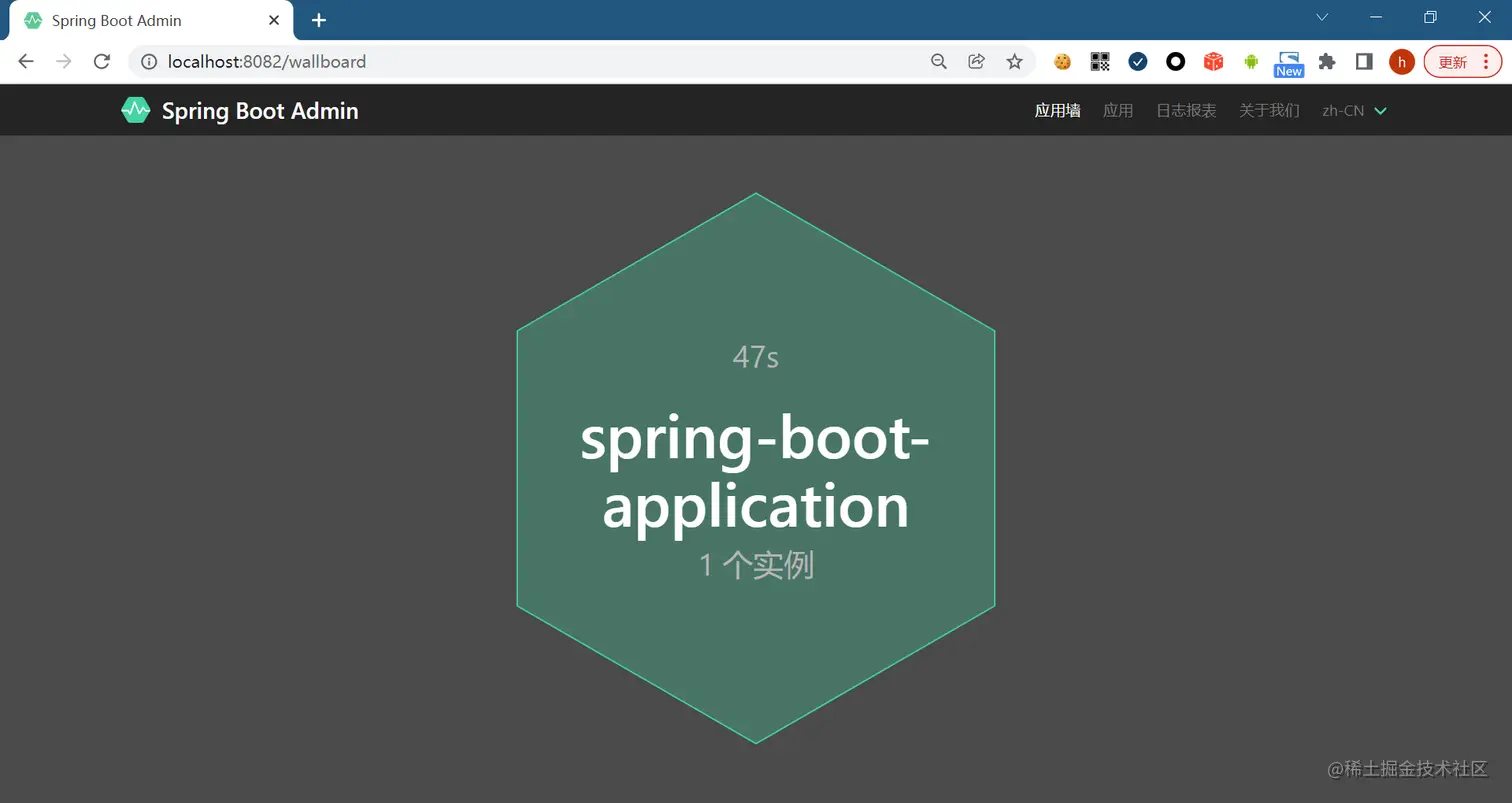Close the browser window
Viewport: 1512px width, 803px height.
[x=1485, y=17]
